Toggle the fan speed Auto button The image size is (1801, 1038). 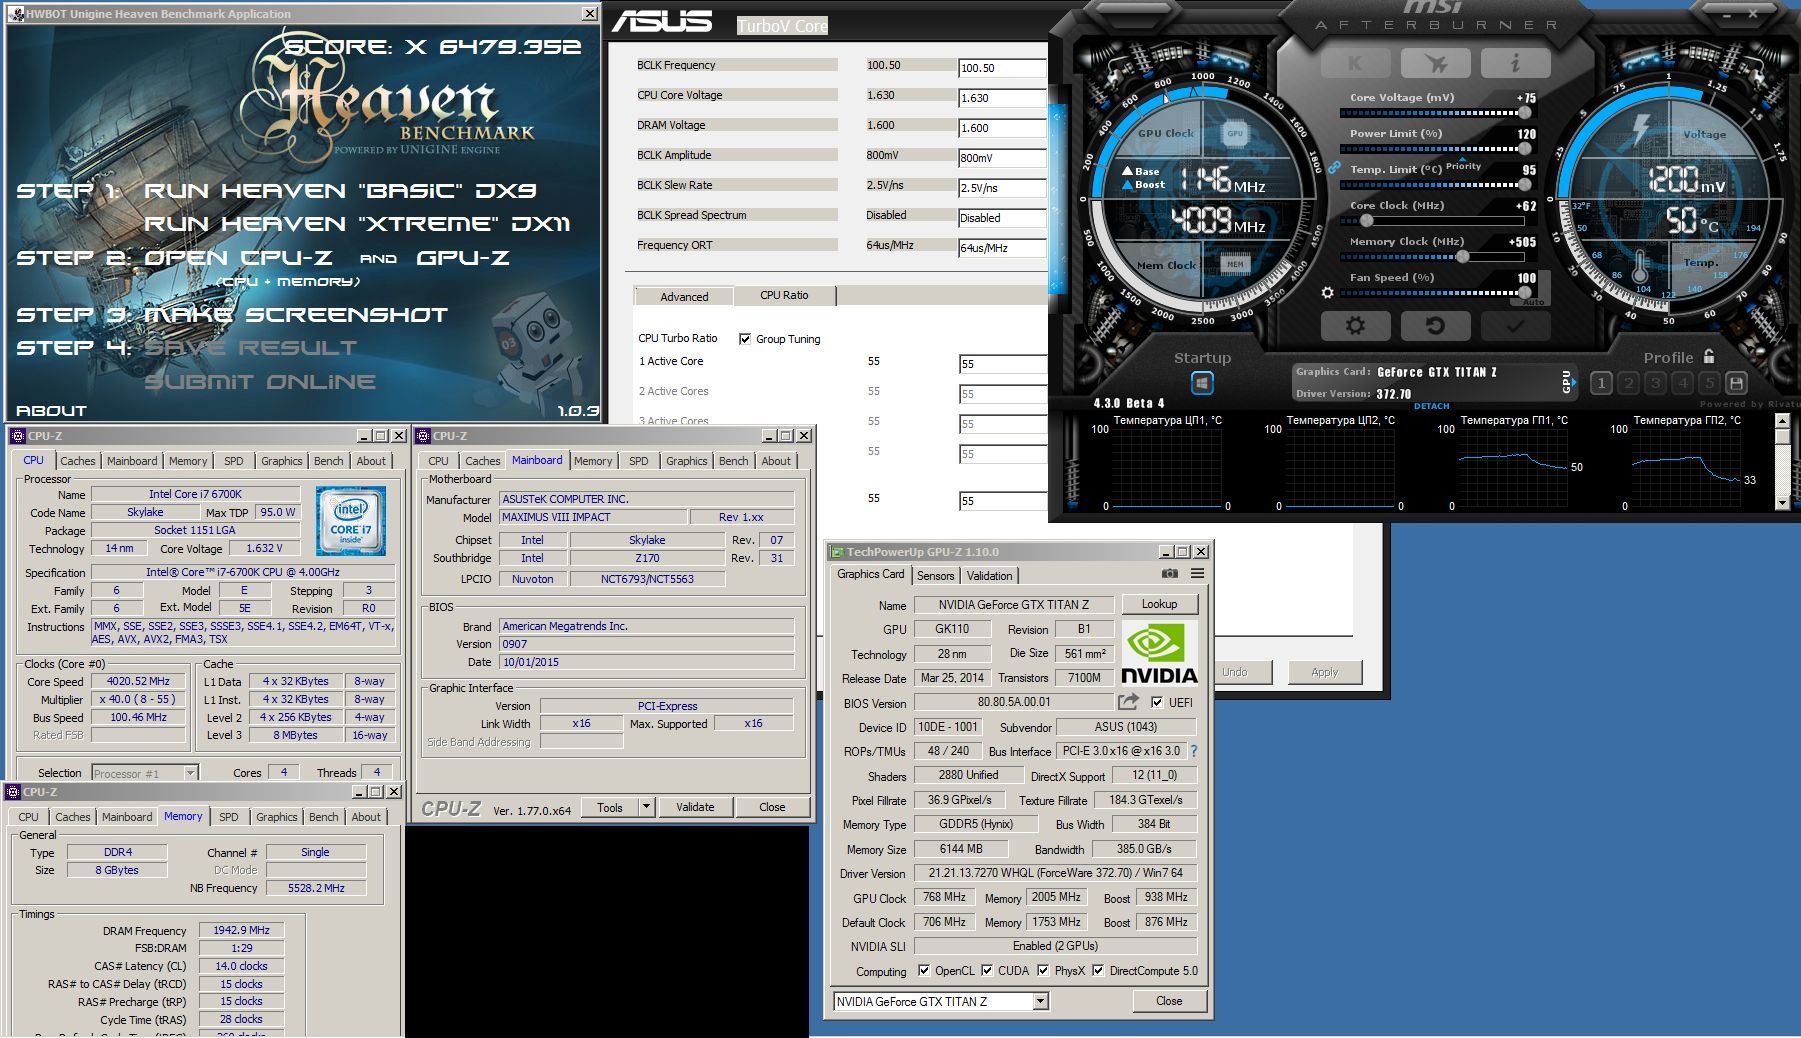[1534, 302]
